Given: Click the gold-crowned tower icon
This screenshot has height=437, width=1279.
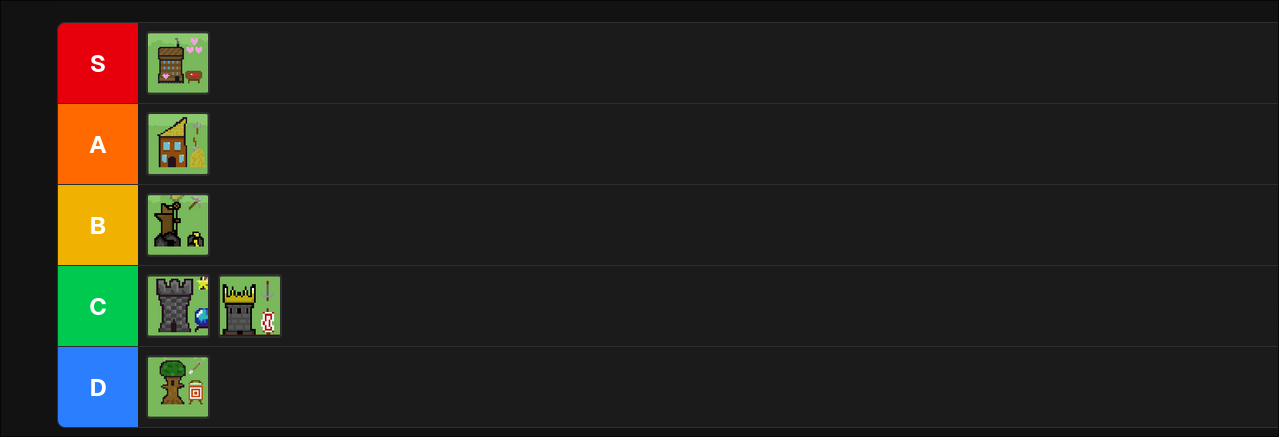Looking at the screenshot, I should (x=250, y=306).
